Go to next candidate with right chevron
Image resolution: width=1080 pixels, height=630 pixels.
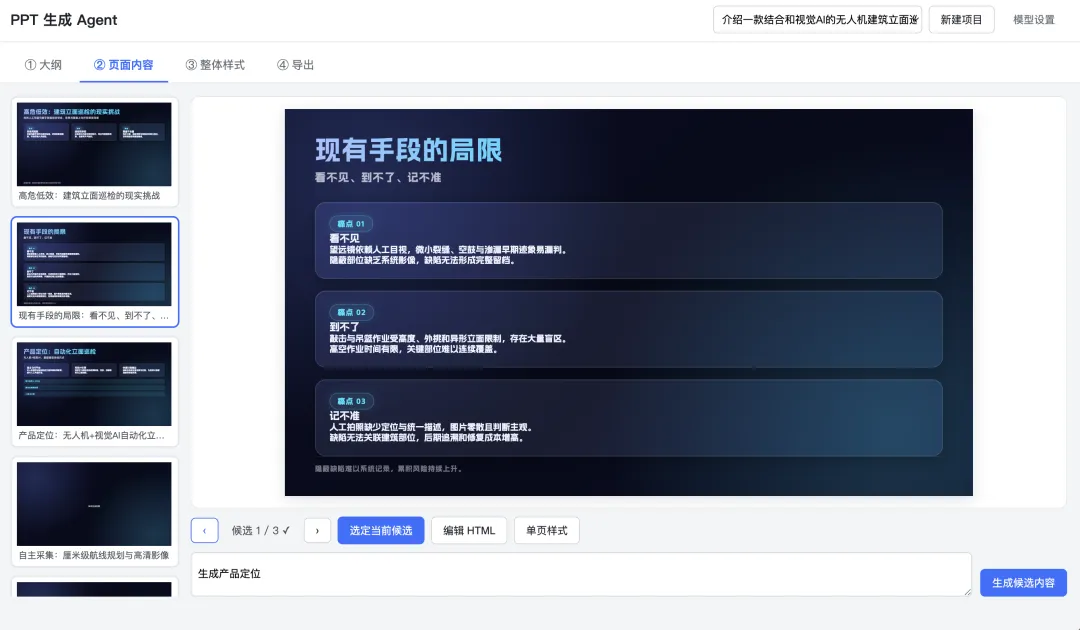317,530
